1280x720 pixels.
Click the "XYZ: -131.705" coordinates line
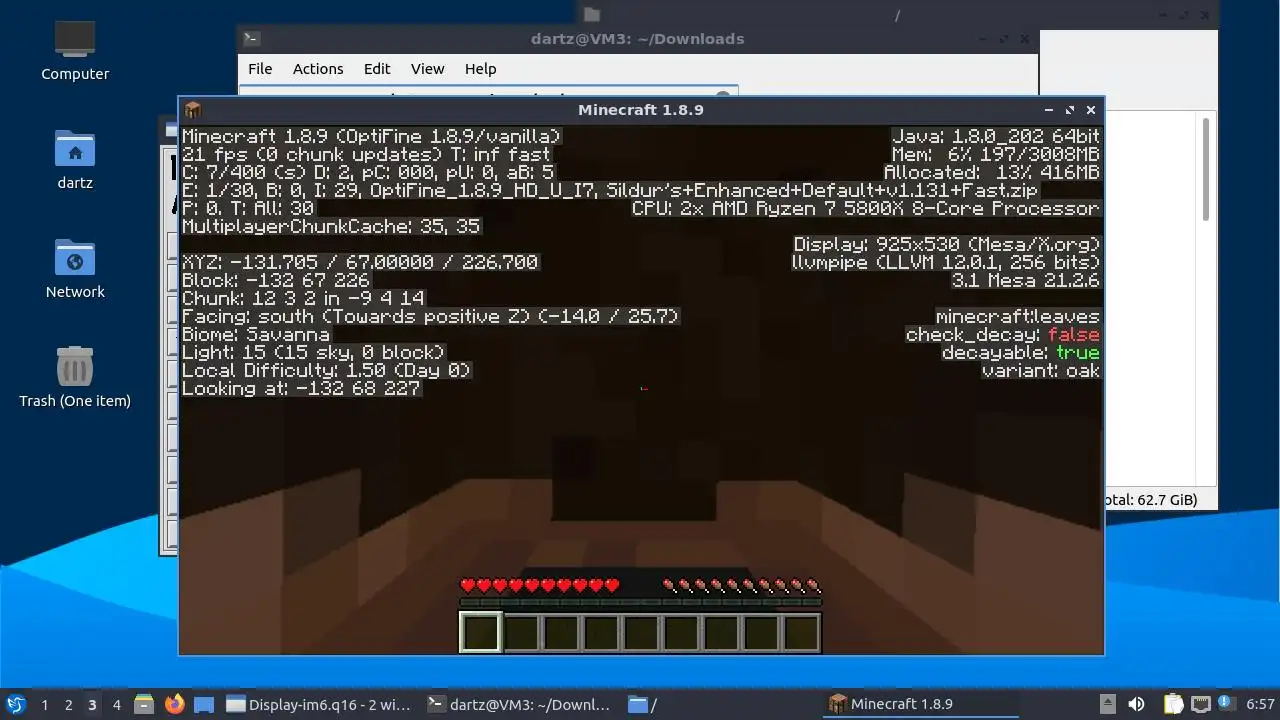360,262
